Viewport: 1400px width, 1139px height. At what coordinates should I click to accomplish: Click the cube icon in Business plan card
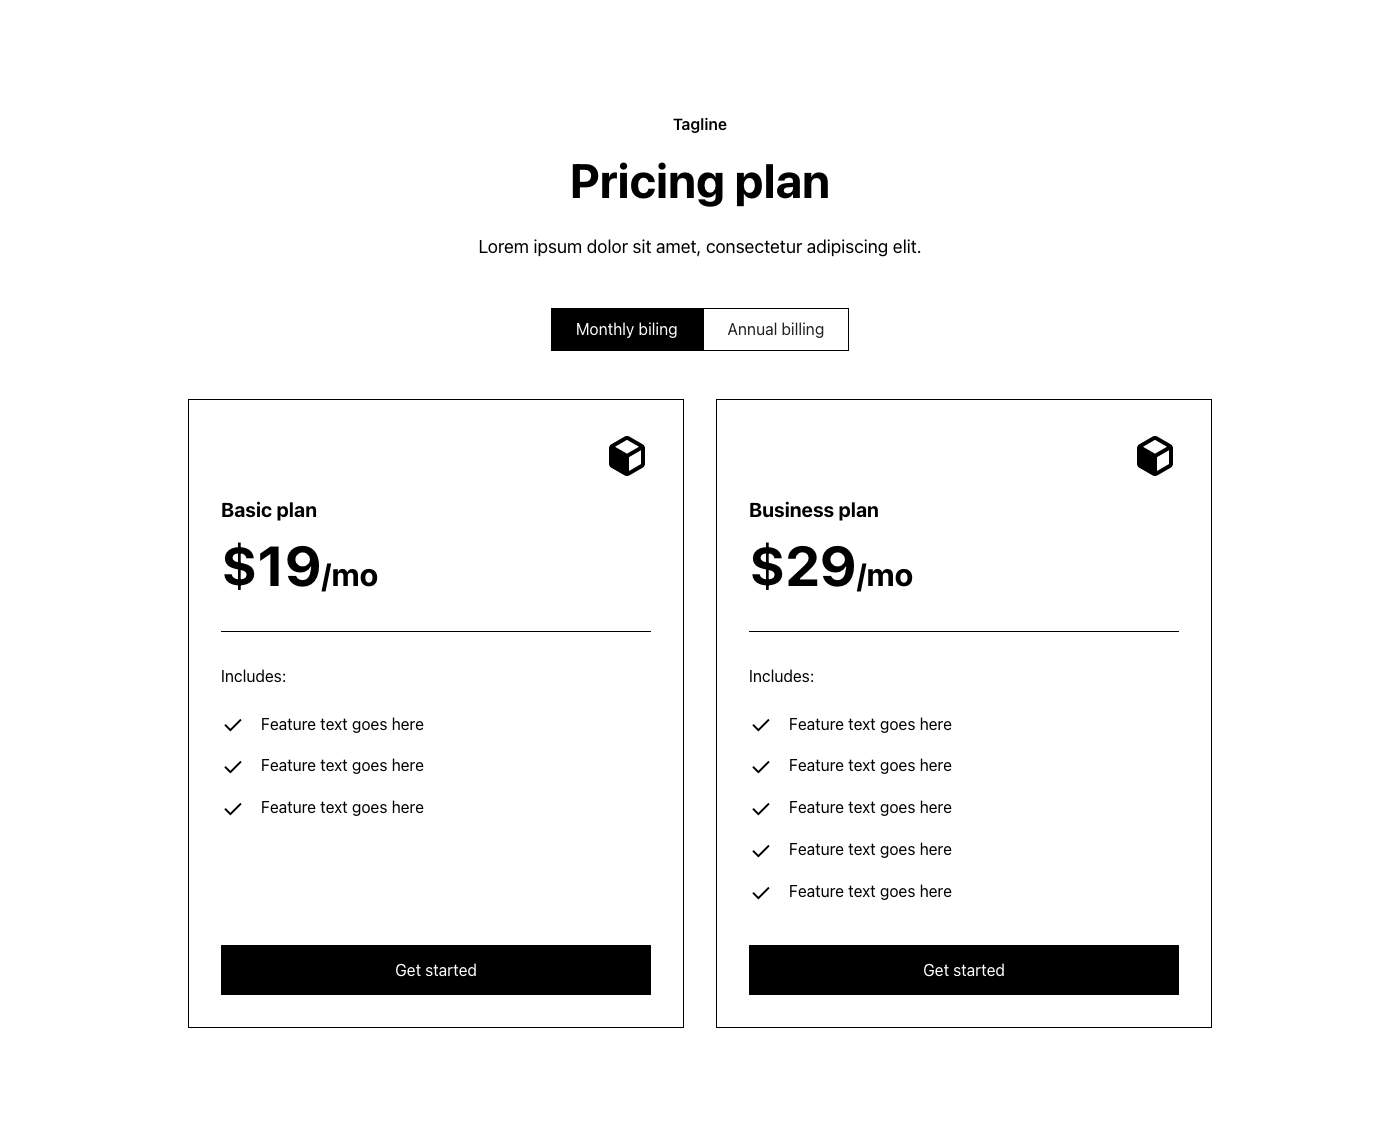(x=1155, y=456)
